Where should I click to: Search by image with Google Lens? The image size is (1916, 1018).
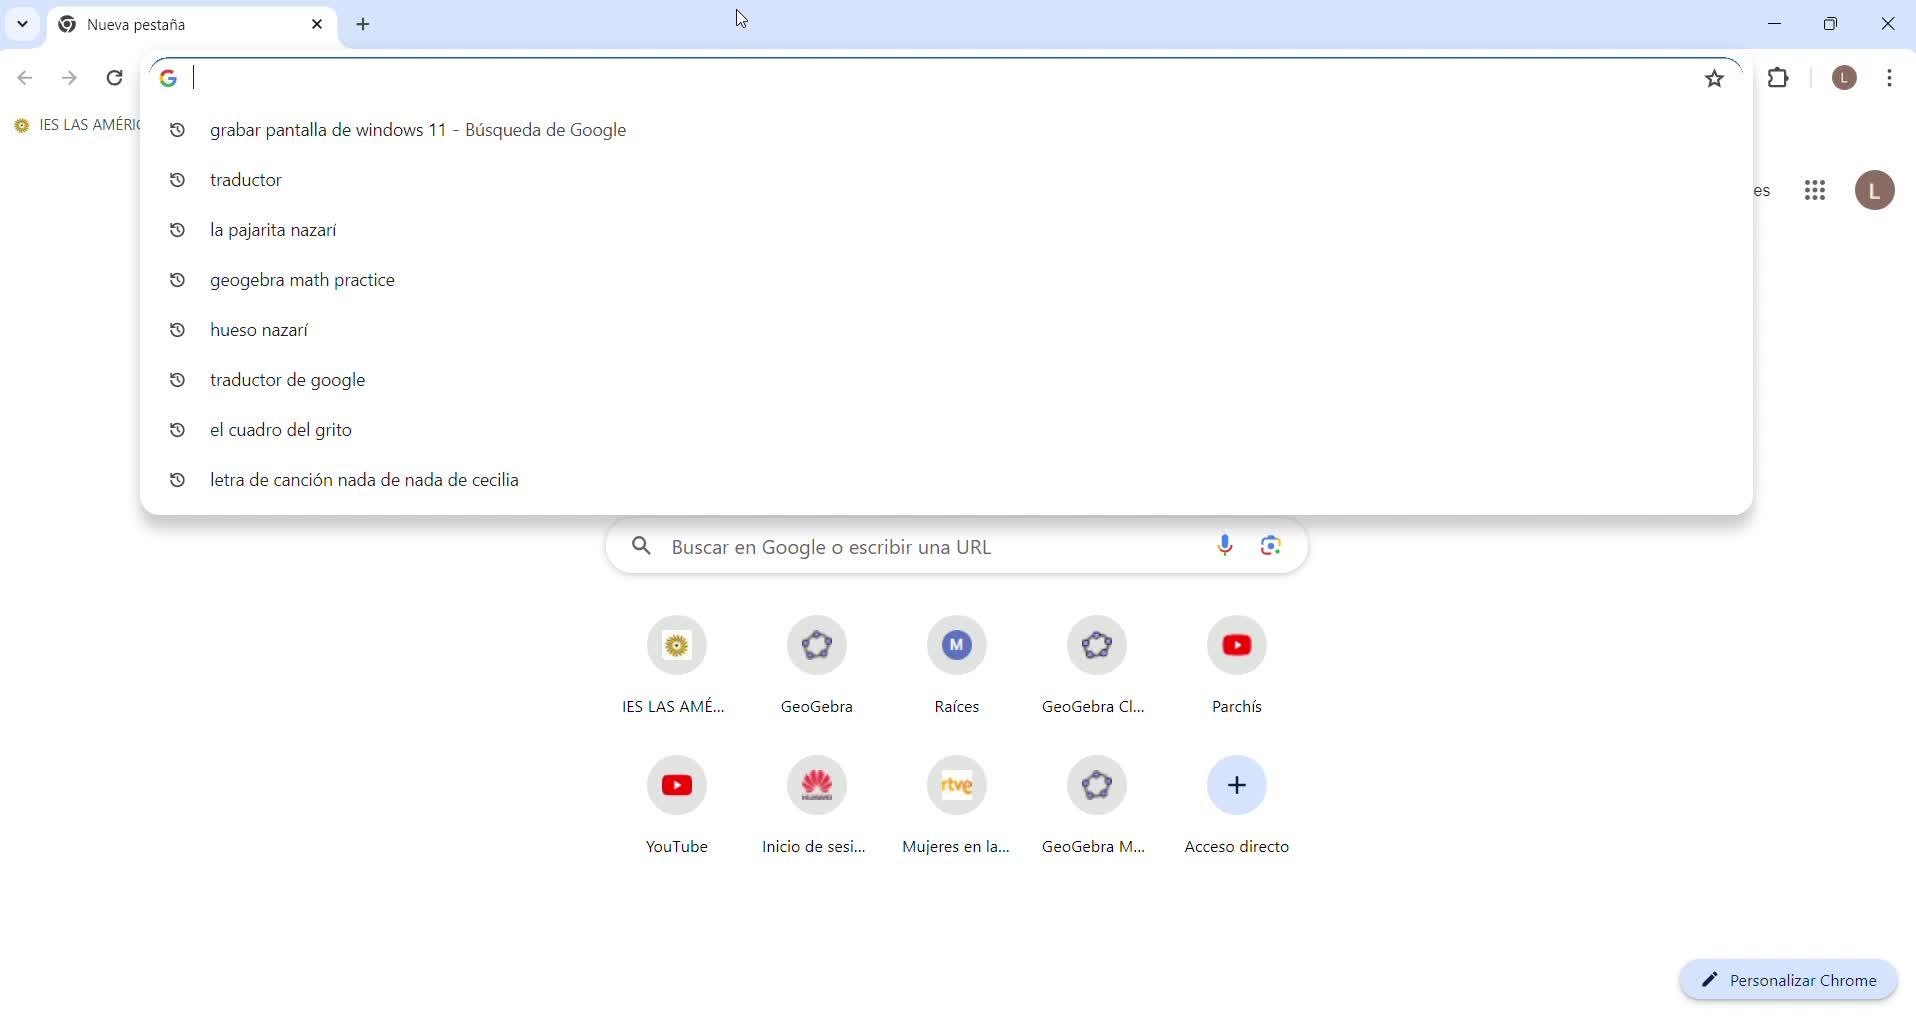[1271, 546]
